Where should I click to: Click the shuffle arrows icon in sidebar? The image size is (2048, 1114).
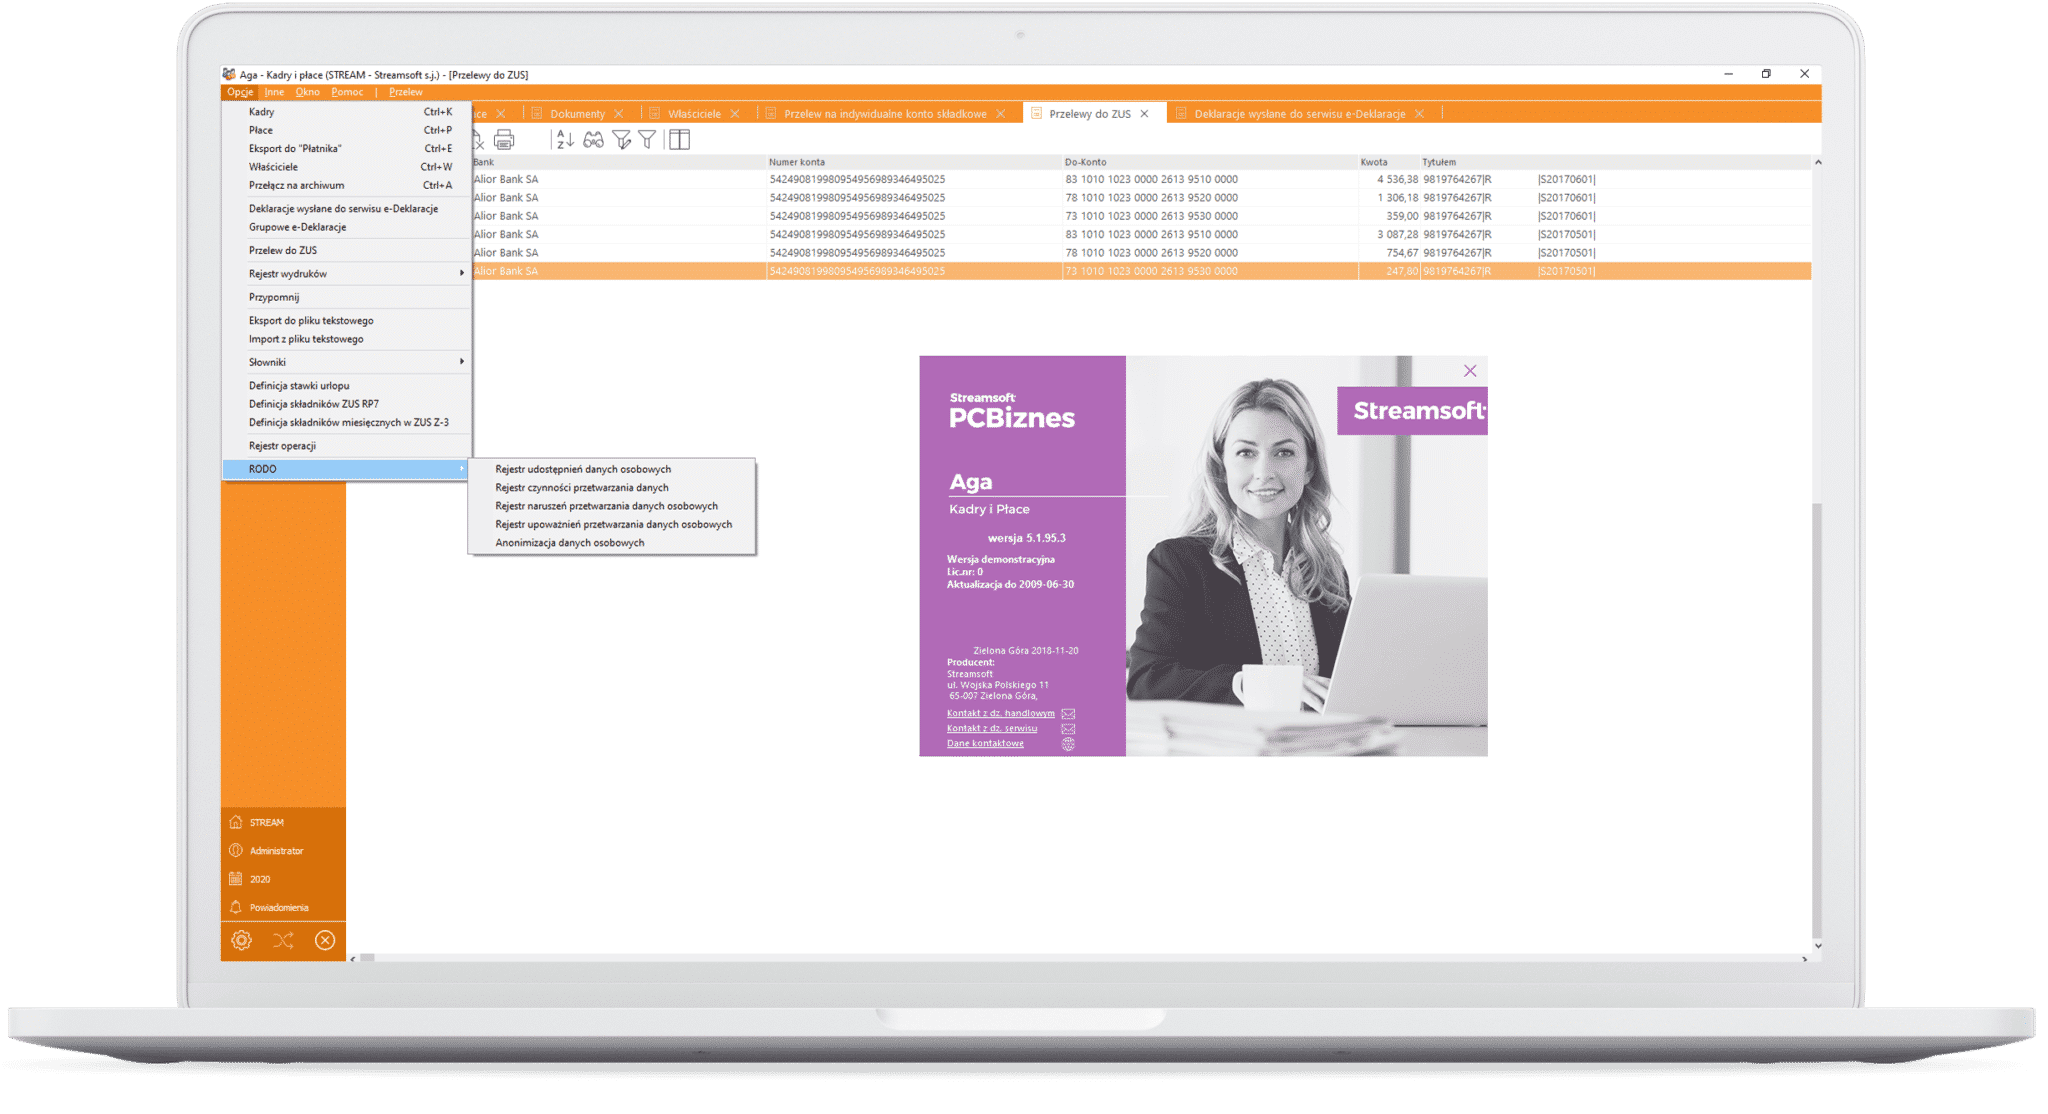(x=283, y=940)
